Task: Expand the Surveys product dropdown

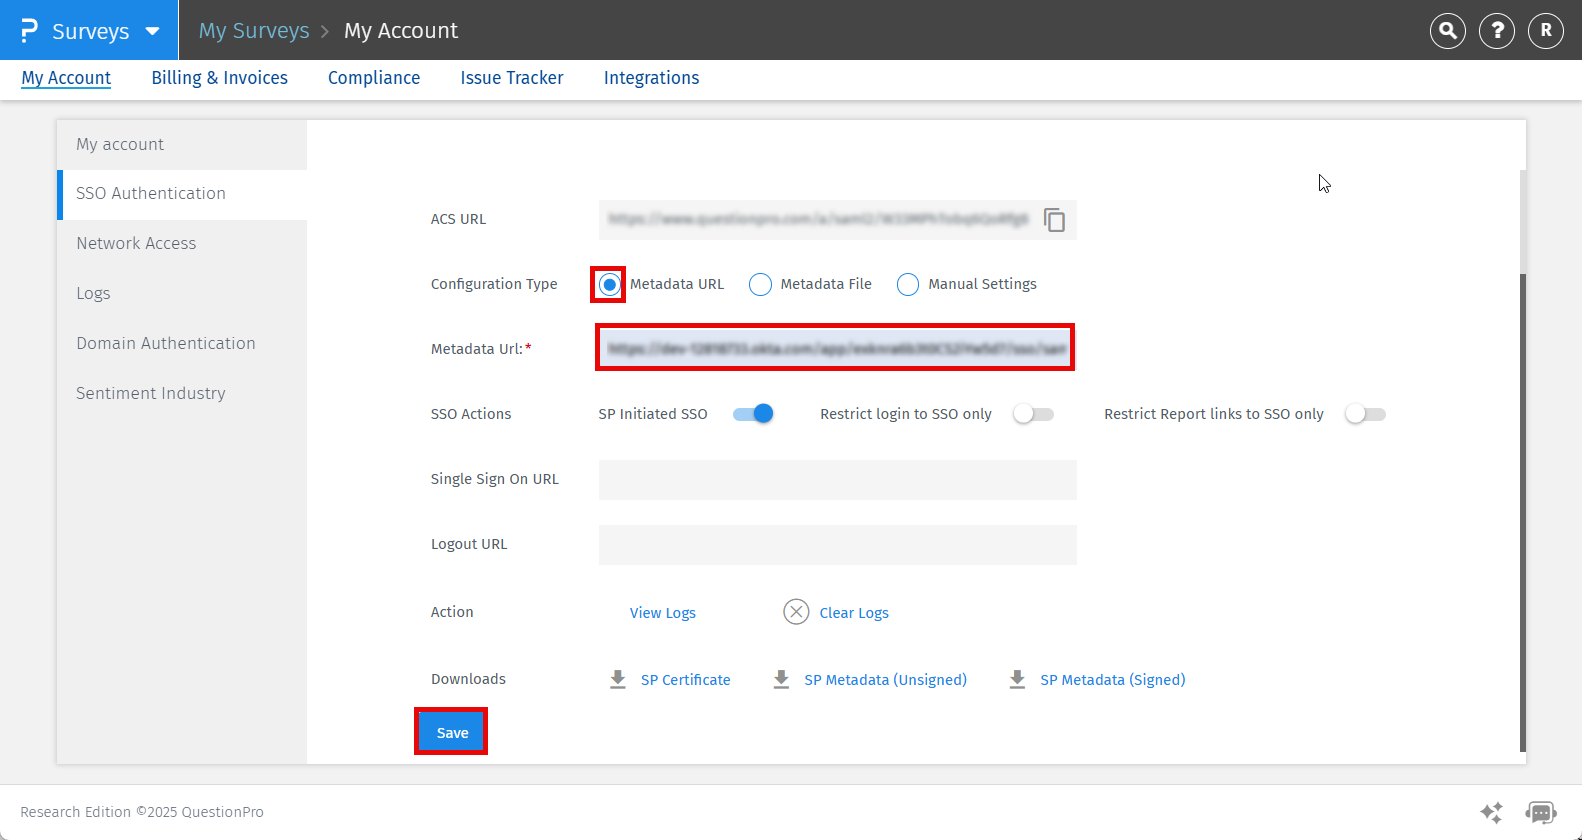Action: coord(152,31)
